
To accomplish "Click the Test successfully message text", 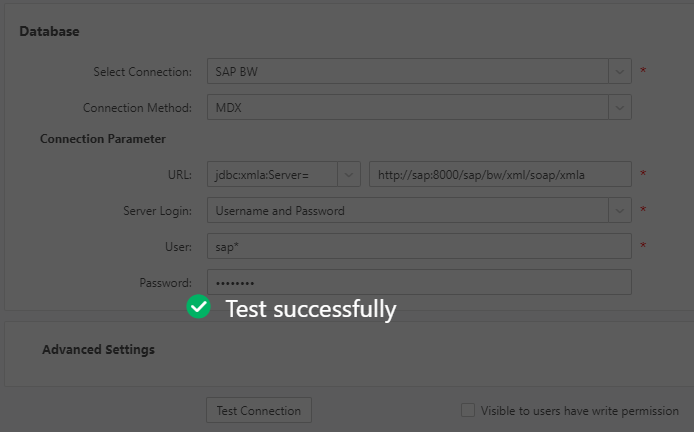I will tap(310, 309).
